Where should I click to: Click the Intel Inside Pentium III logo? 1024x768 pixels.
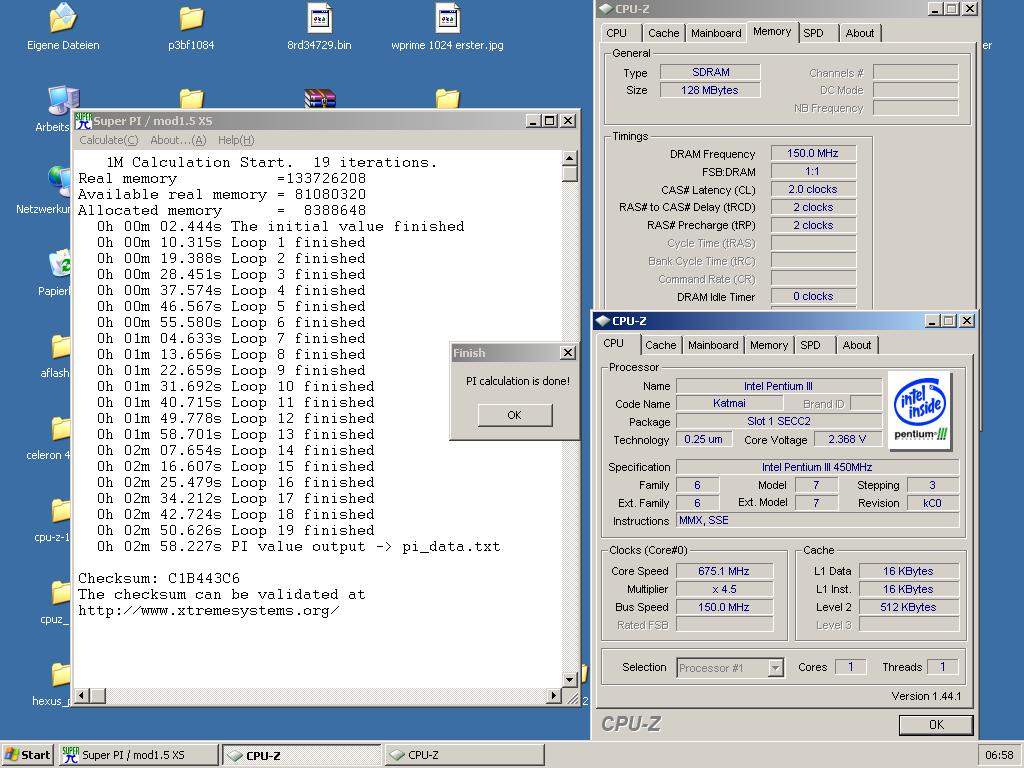coord(920,411)
